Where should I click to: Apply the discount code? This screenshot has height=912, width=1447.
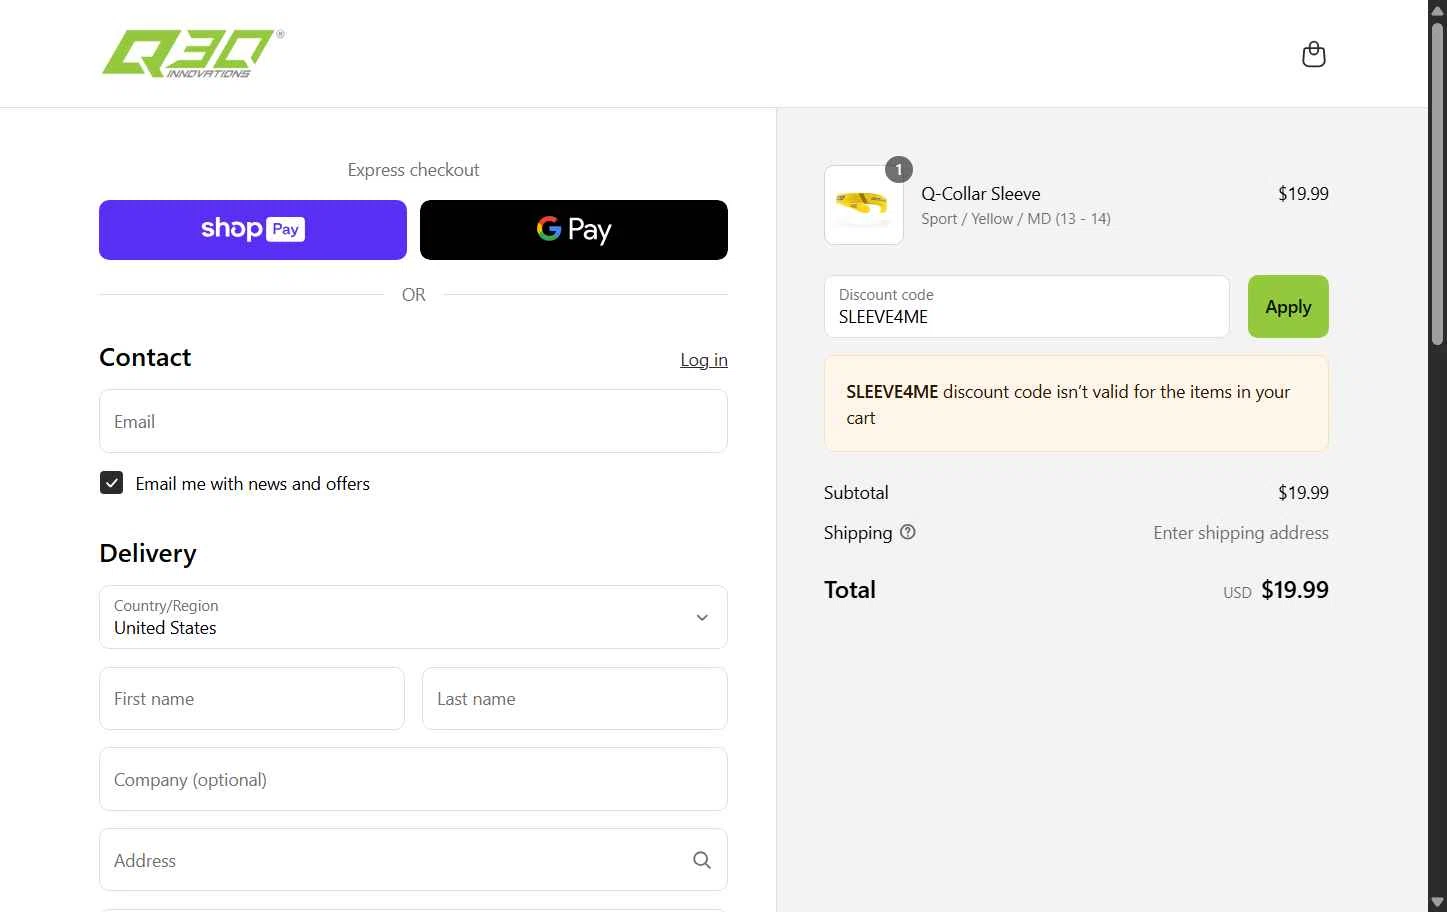(1288, 306)
